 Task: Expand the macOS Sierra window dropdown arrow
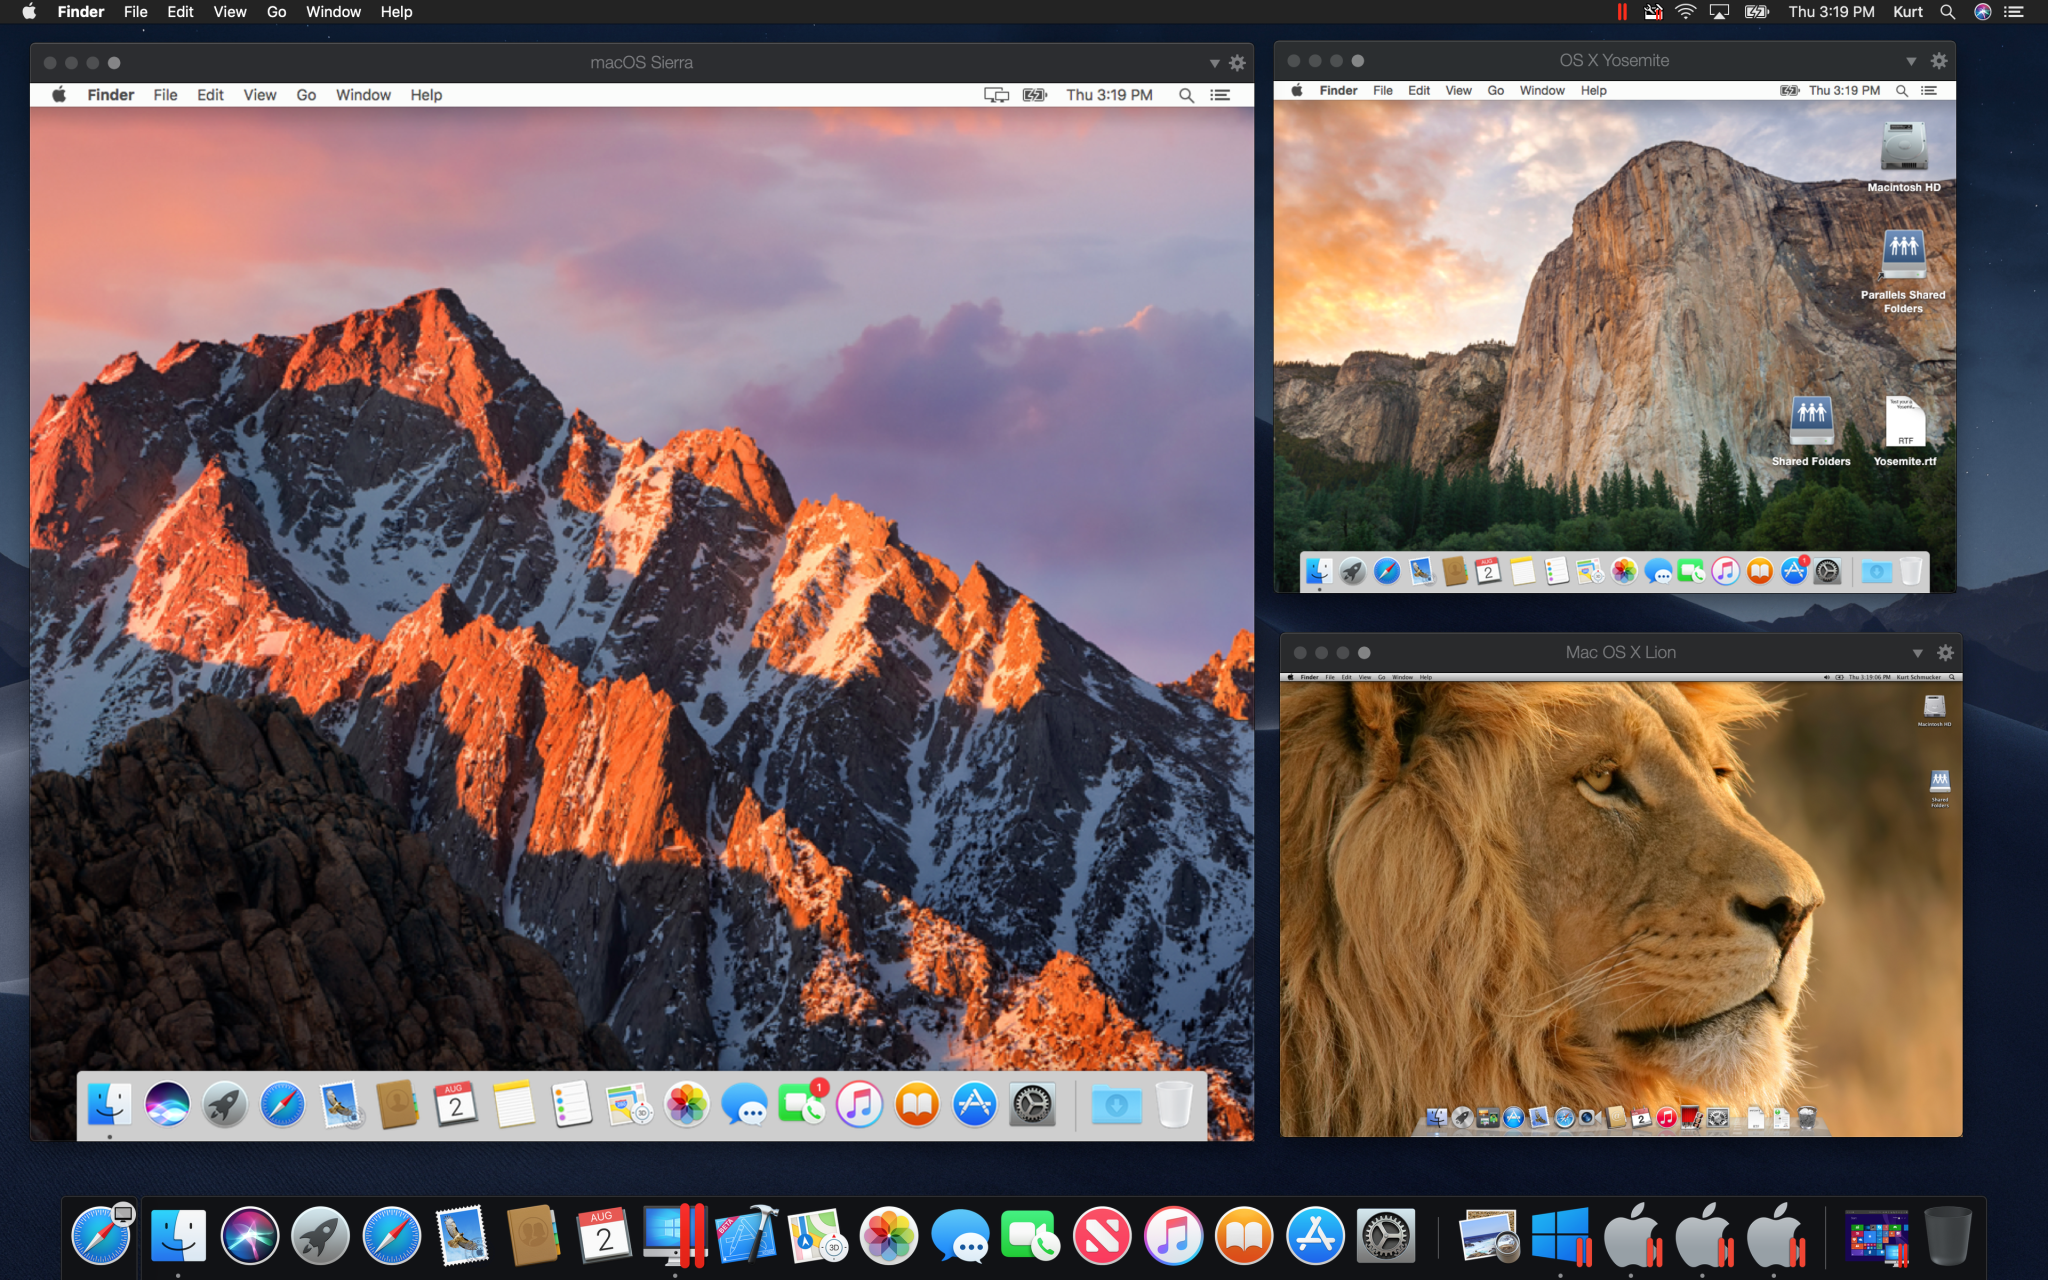[x=1214, y=63]
